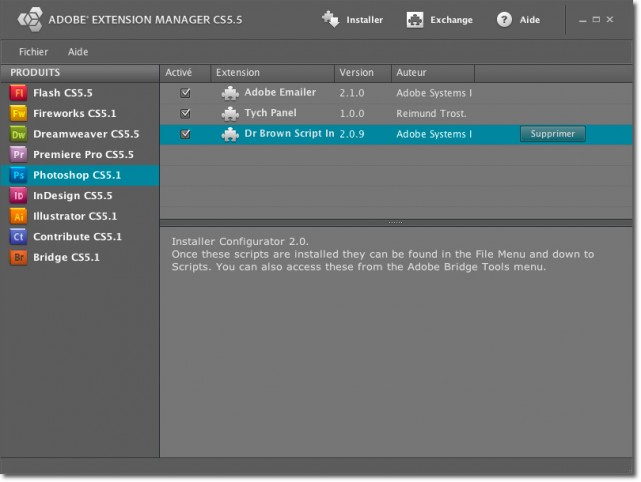641x482 pixels.
Task: Select the Tych Panel extension name
Action: coord(270,113)
